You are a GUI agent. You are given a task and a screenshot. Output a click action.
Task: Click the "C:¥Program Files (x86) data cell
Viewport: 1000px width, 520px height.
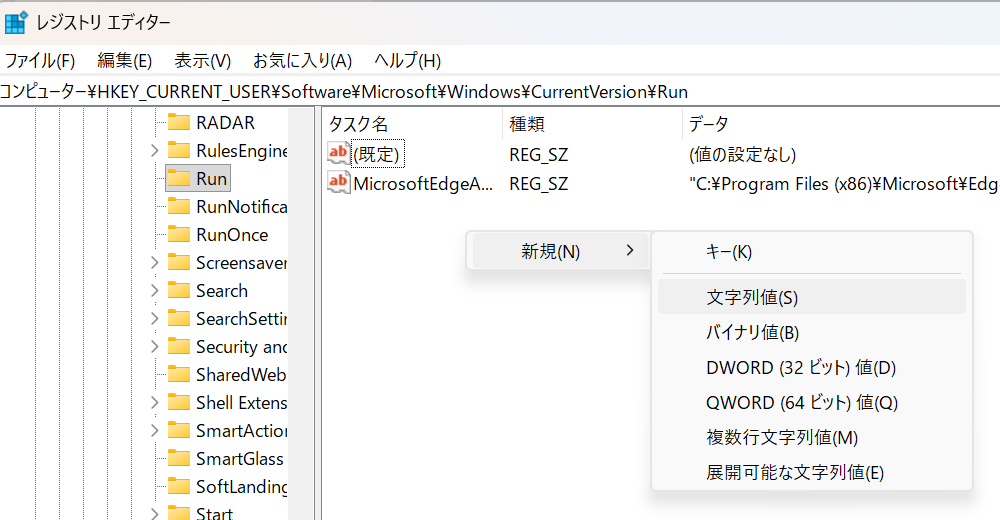tap(843, 184)
